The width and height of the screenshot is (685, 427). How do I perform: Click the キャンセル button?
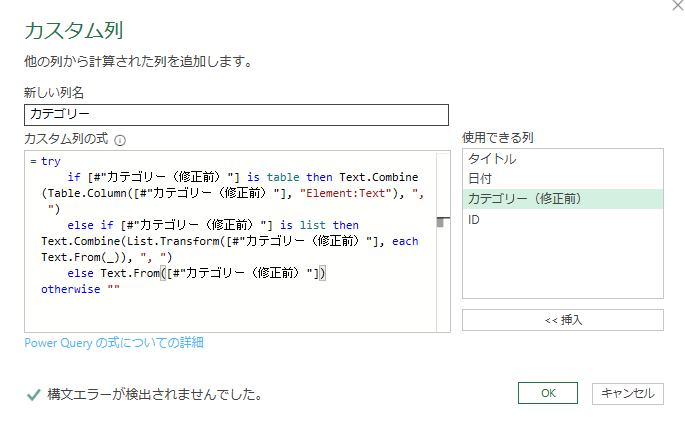click(x=627, y=393)
